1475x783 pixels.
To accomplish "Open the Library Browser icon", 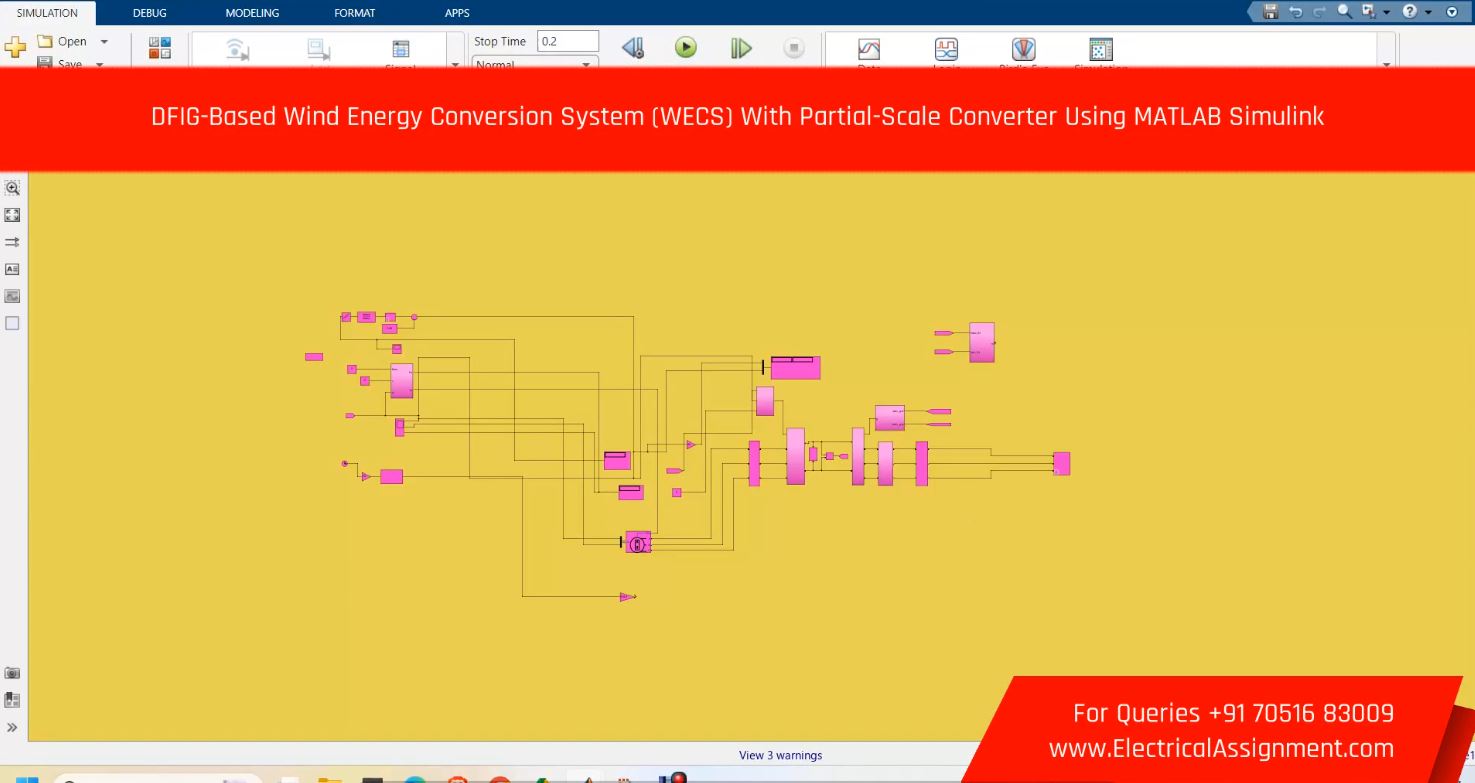I will tap(160, 47).
